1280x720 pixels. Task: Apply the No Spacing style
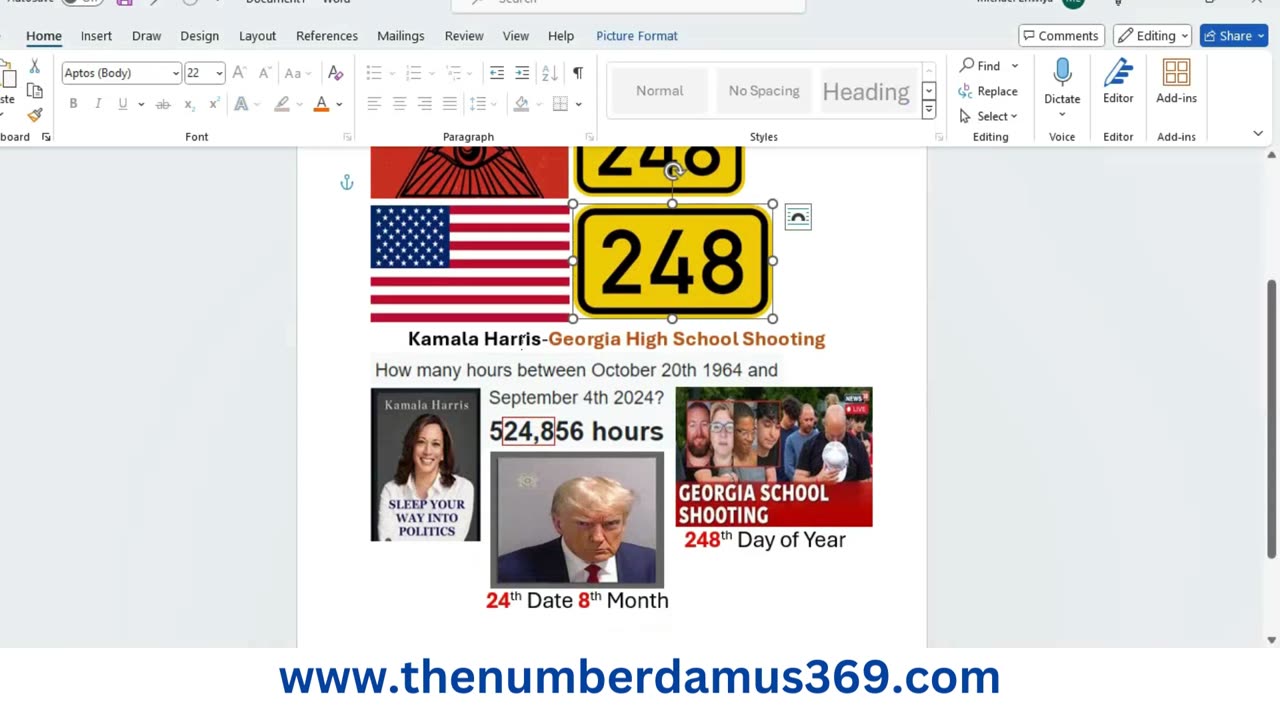pos(764,91)
